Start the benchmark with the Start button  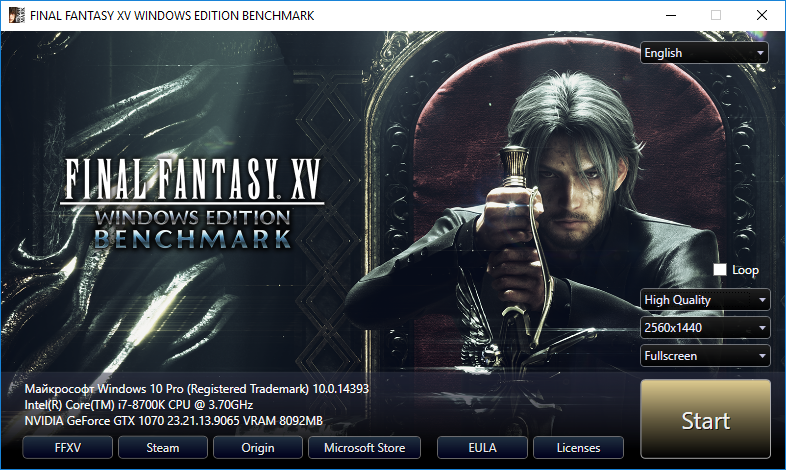pyautogui.click(x=705, y=419)
